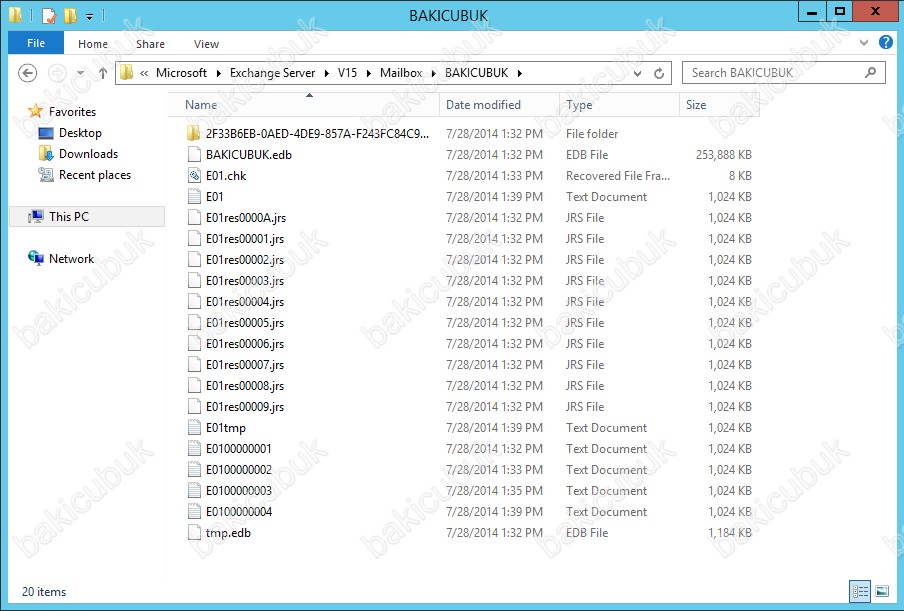
Task: Select the 2F33B6EB-0AED folder icon
Action: [194, 134]
